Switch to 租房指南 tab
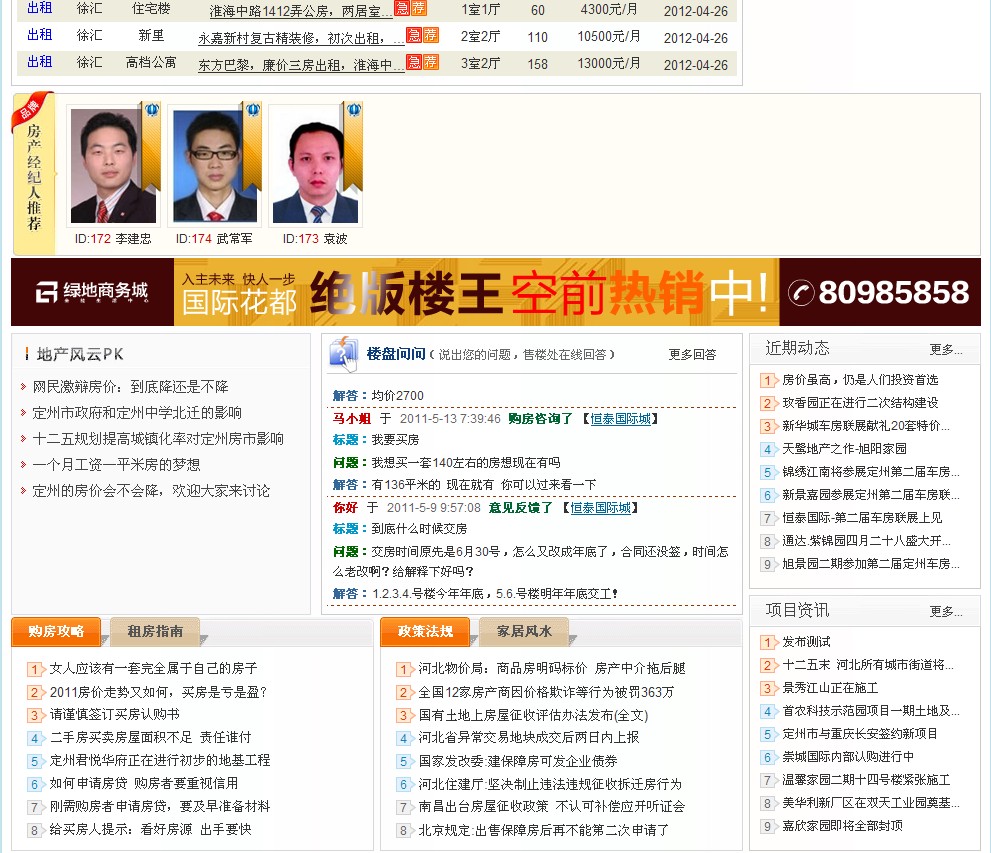The width and height of the screenshot is (991, 853). click(x=155, y=631)
